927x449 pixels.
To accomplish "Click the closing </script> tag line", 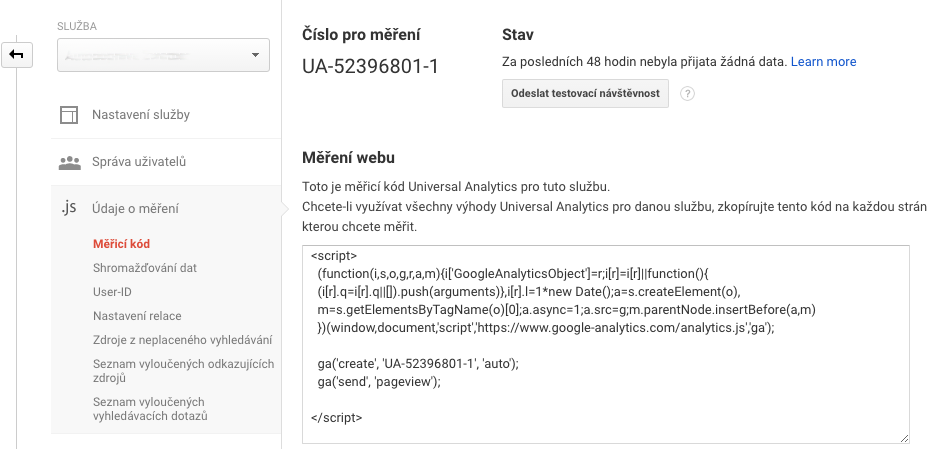I will tap(336, 418).
